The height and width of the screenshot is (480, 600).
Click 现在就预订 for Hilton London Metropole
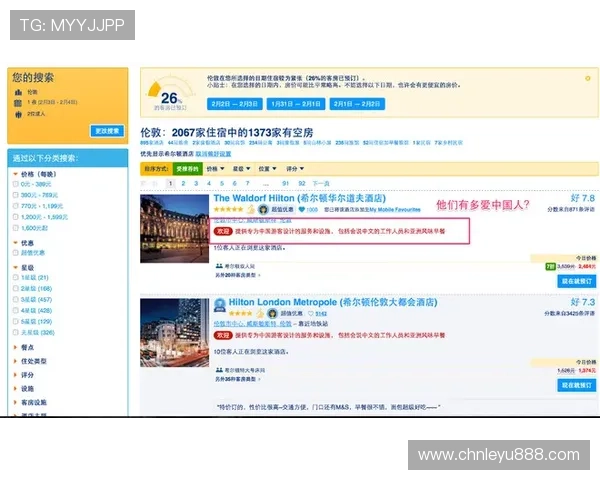577,385
